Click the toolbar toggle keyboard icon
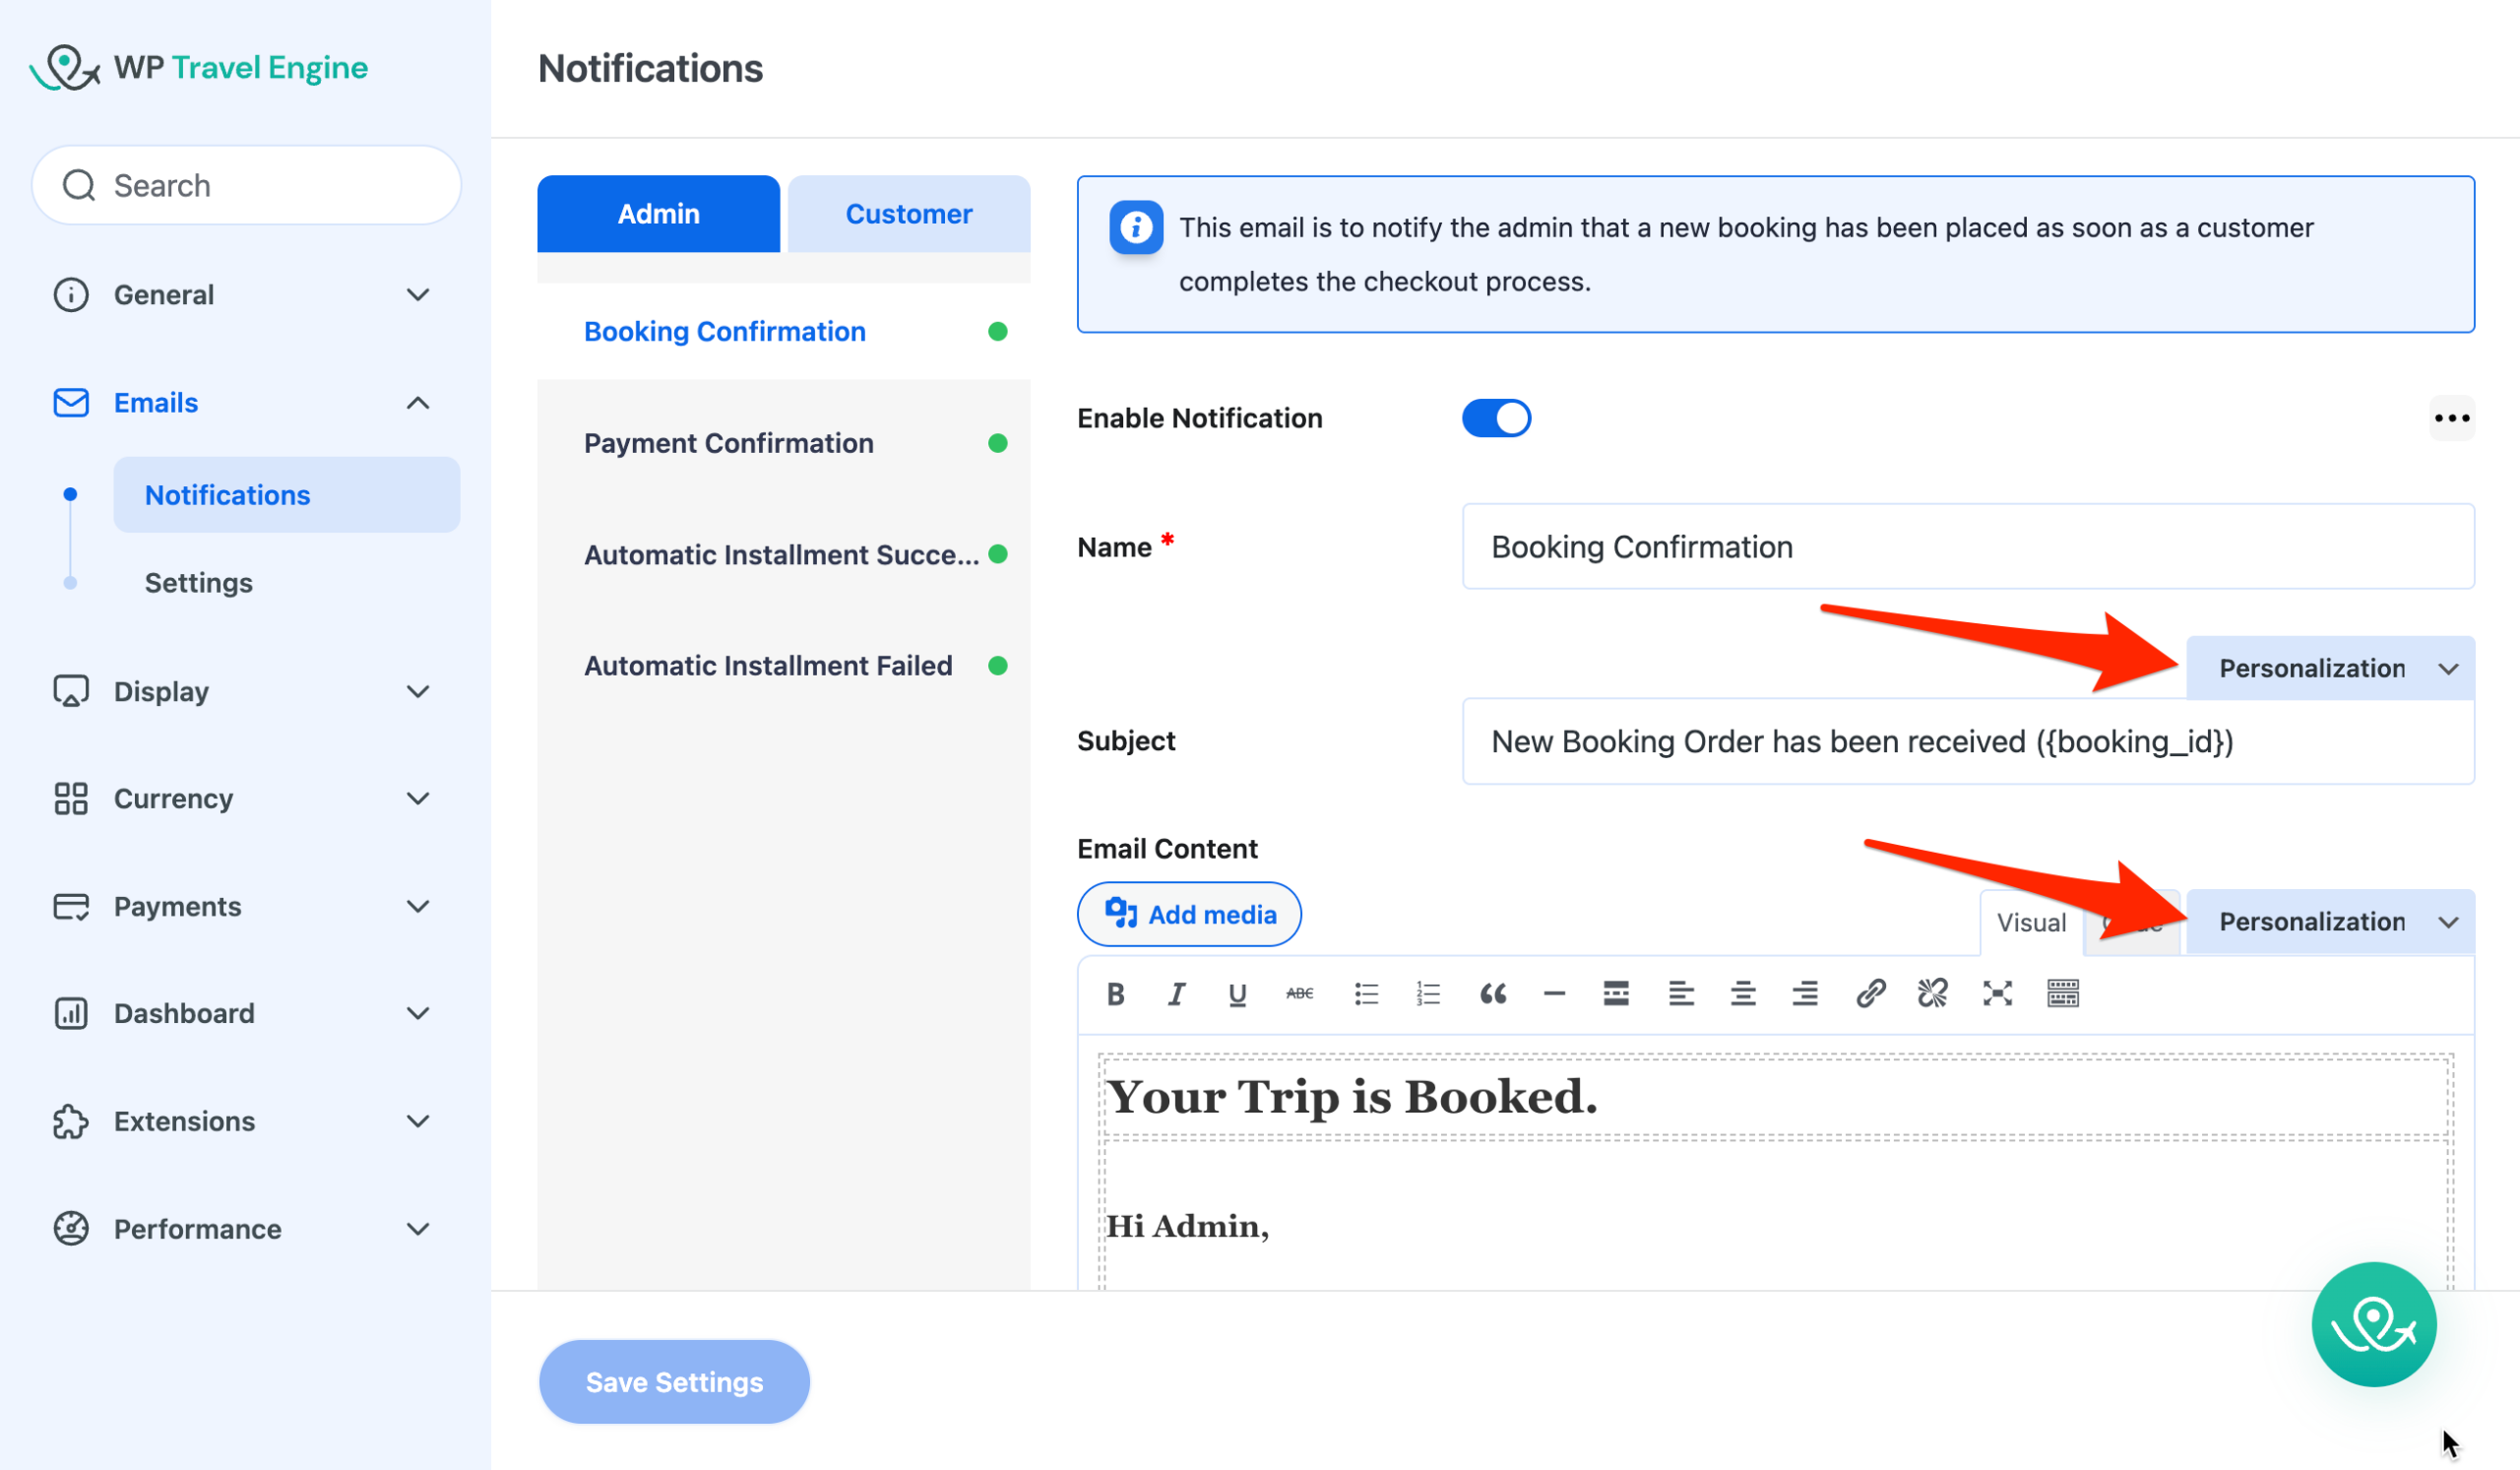Screen dimensions: 2520x1470 click(2062, 994)
